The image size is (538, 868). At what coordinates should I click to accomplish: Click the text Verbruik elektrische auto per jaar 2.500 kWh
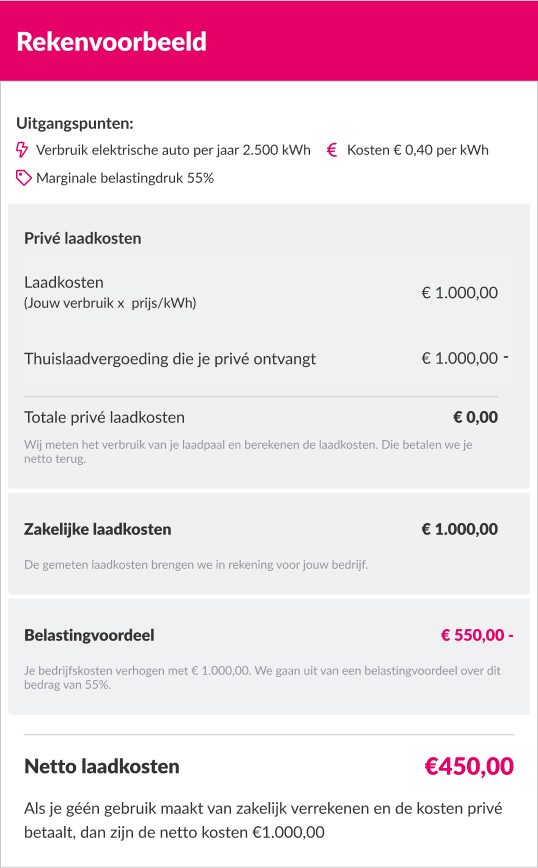[173, 150]
